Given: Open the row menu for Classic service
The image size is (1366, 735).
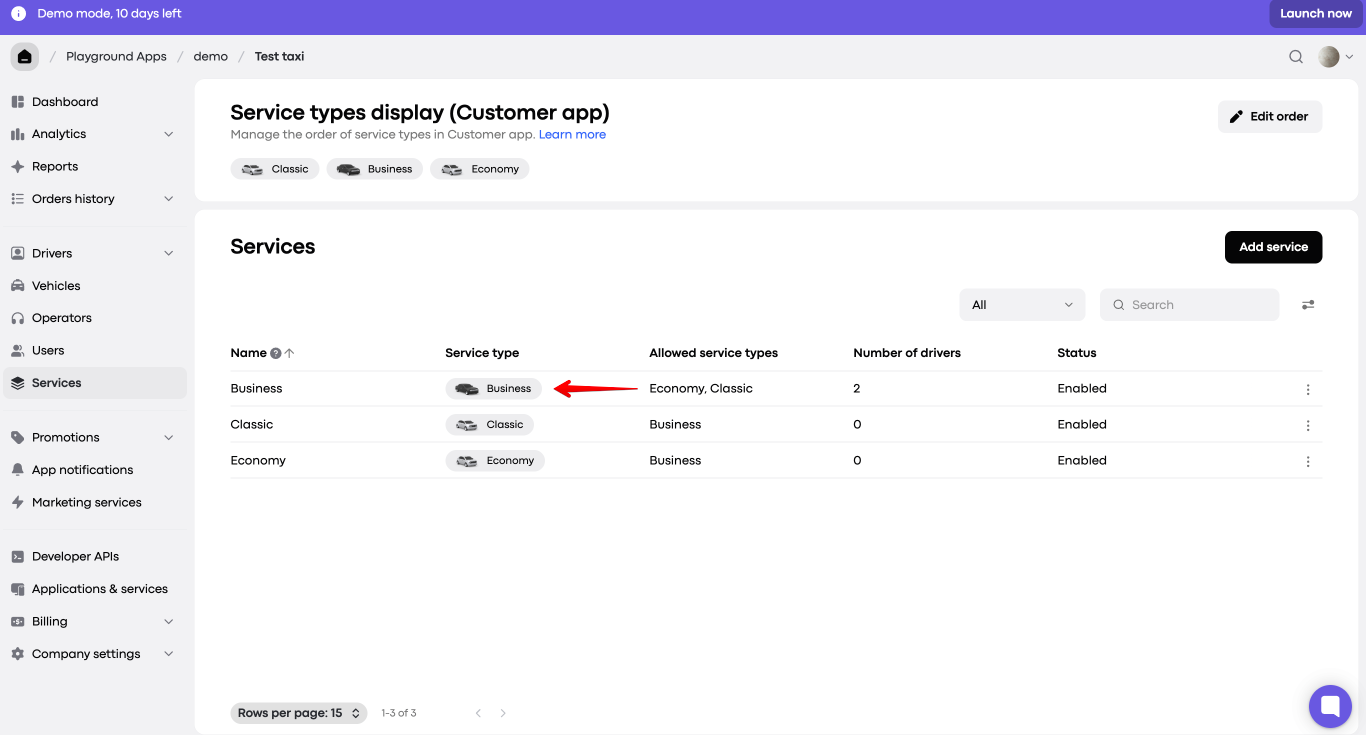Looking at the screenshot, I should (x=1308, y=425).
